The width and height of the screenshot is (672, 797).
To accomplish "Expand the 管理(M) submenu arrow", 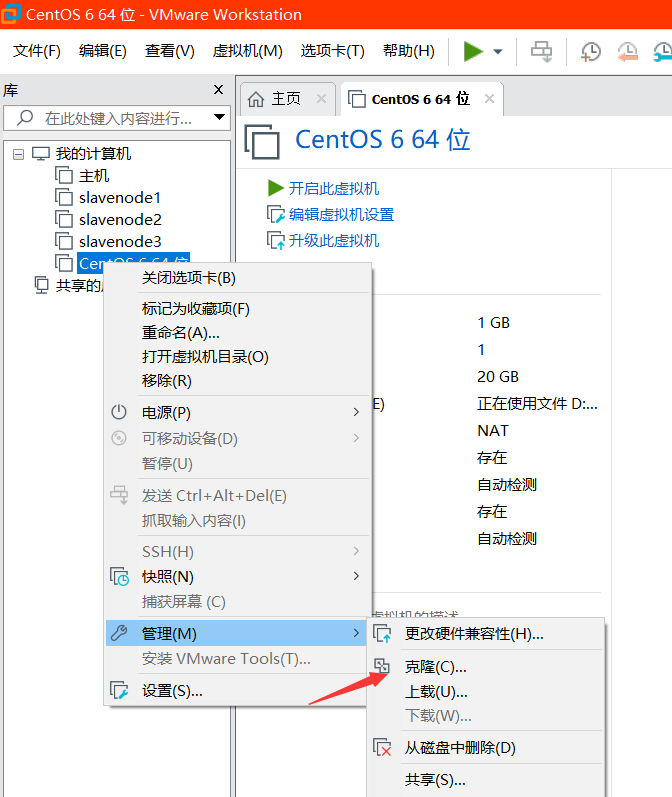I will click(356, 633).
